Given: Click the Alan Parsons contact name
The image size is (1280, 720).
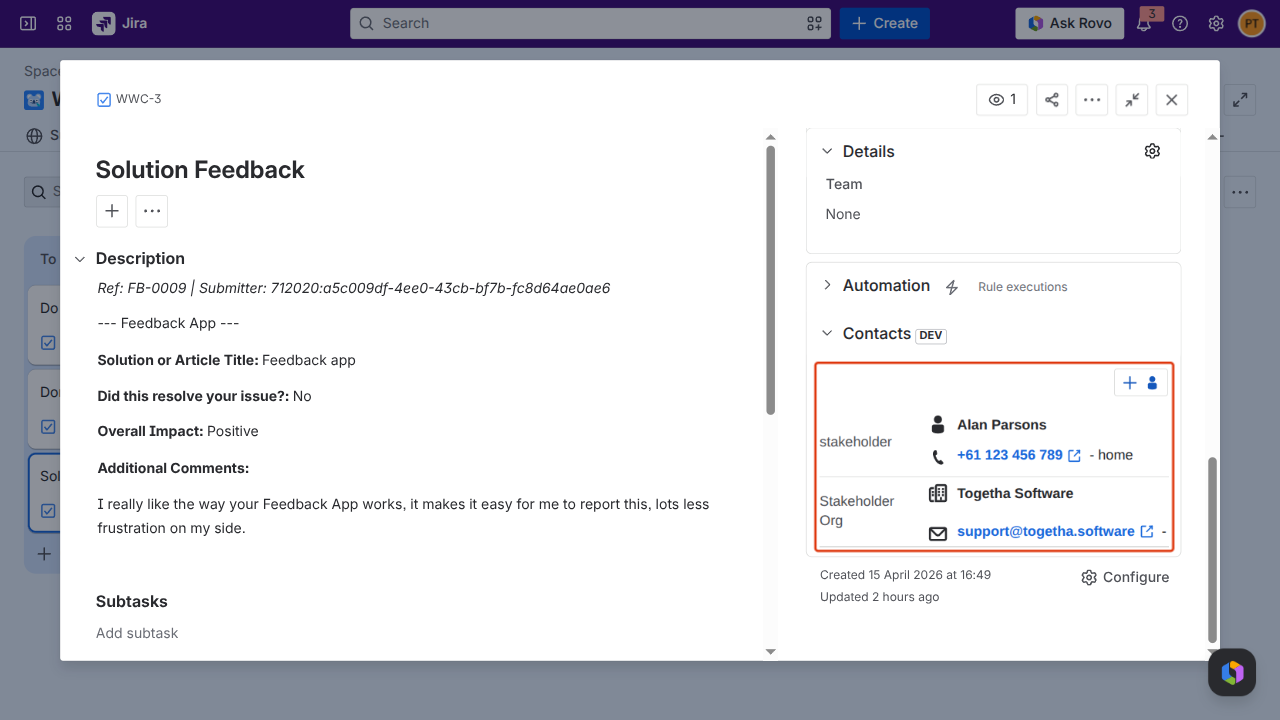Looking at the screenshot, I should coord(1002,425).
